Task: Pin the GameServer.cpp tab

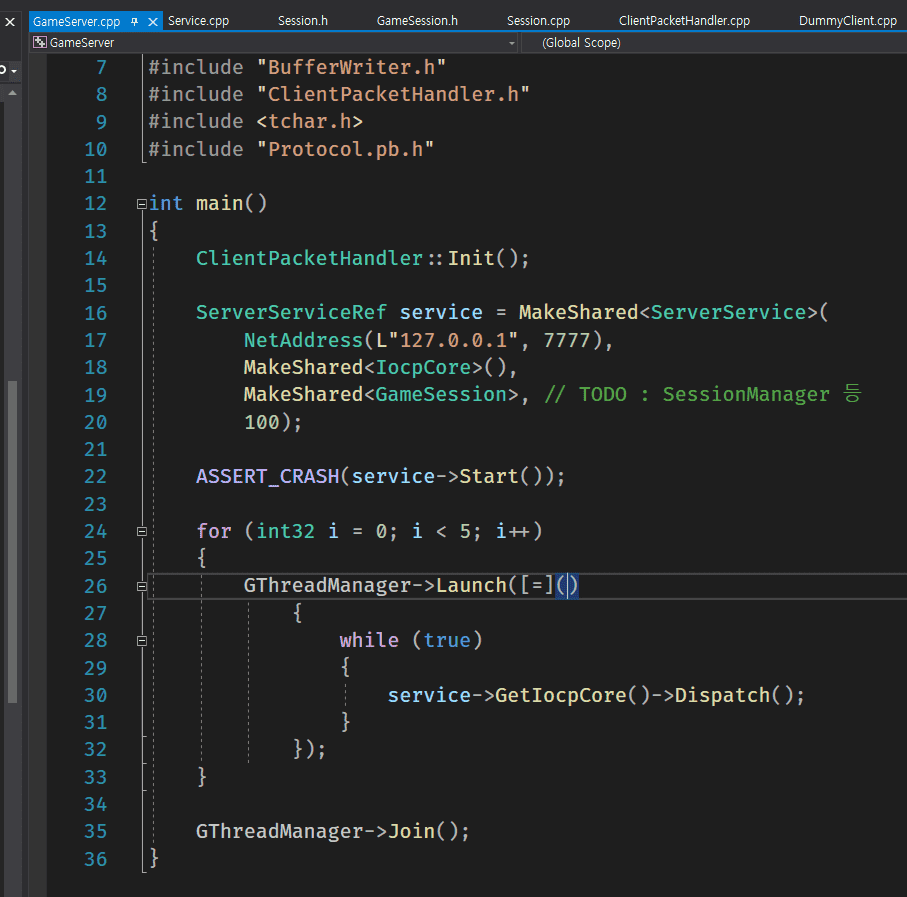Action: (135, 21)
